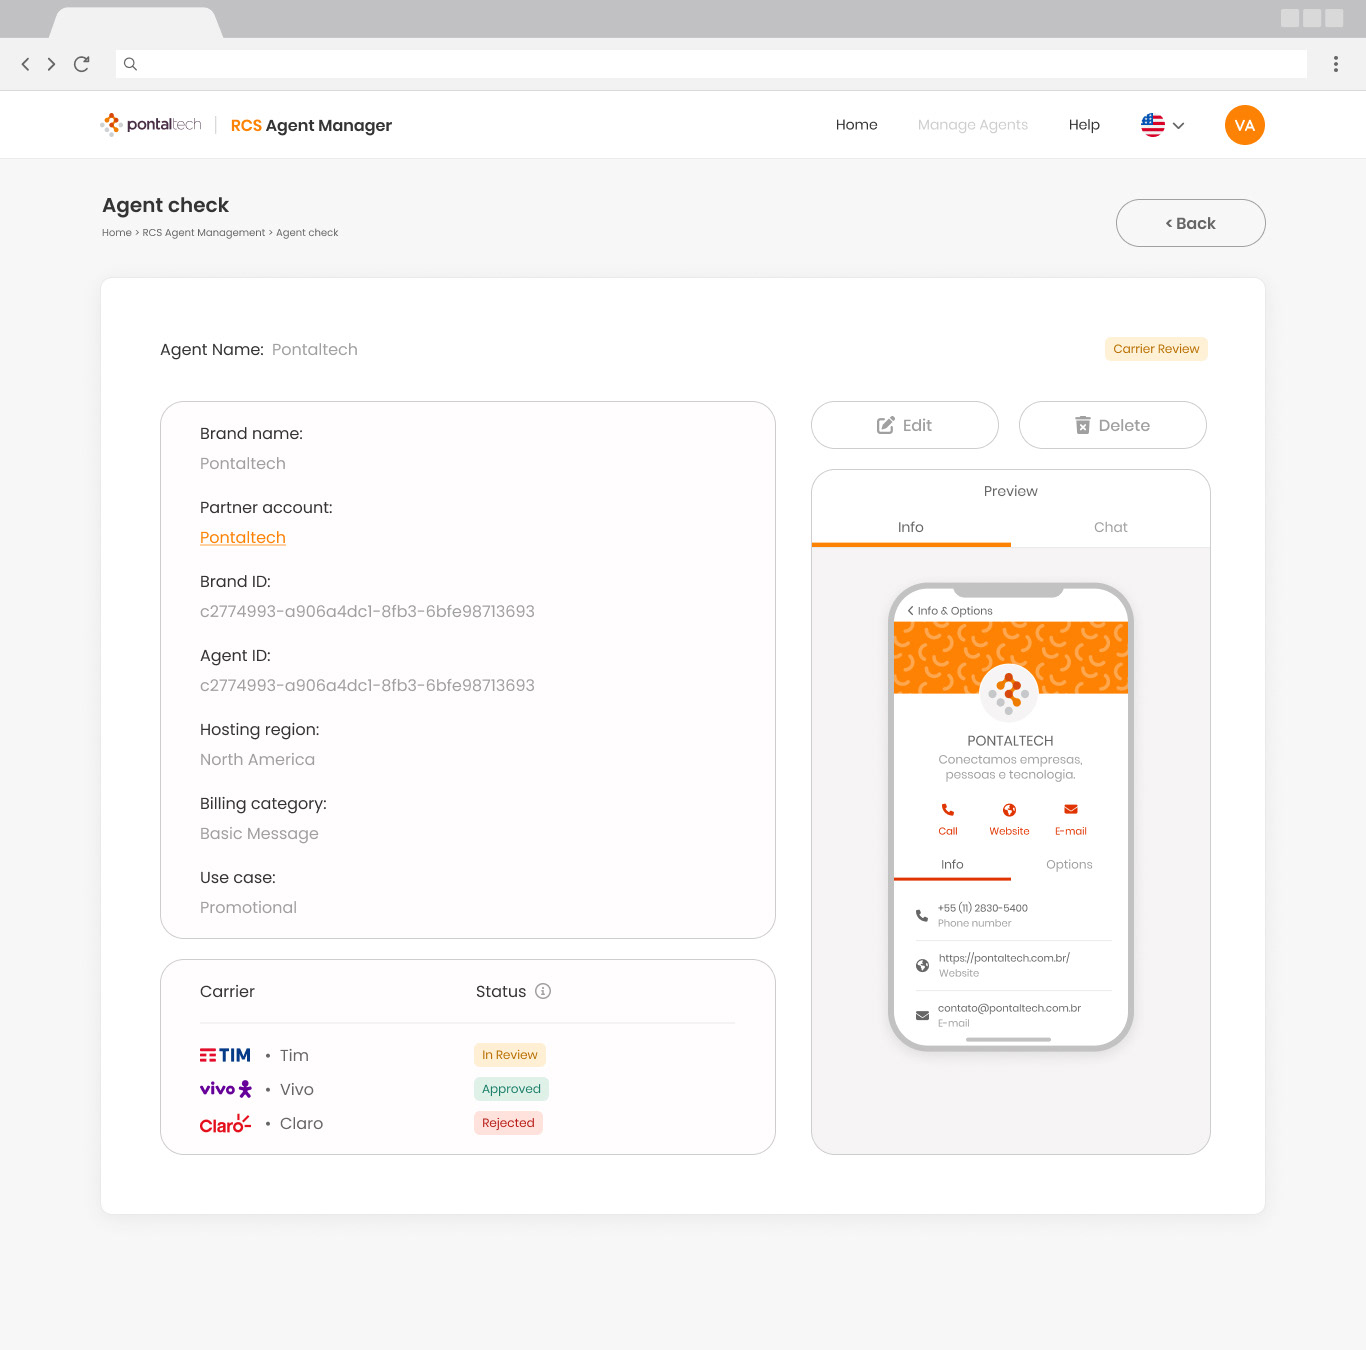This screenshot has height=1350, width=1366.
Task: Click the Rejected badge for Claro
Action: [x=508, y=1123]
